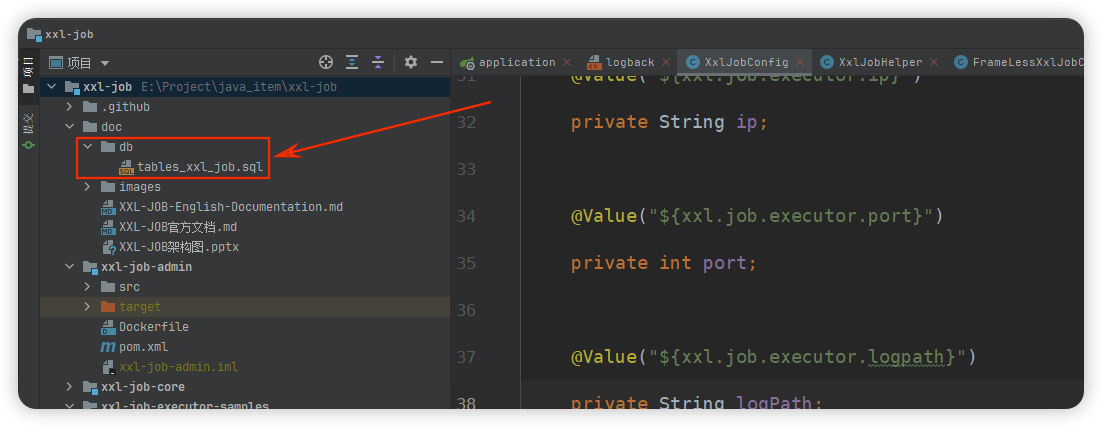The width and height of the screenshot is (1102, 427).
Task: Collapse the xxl-job-admin module
Action: (69, 267)
